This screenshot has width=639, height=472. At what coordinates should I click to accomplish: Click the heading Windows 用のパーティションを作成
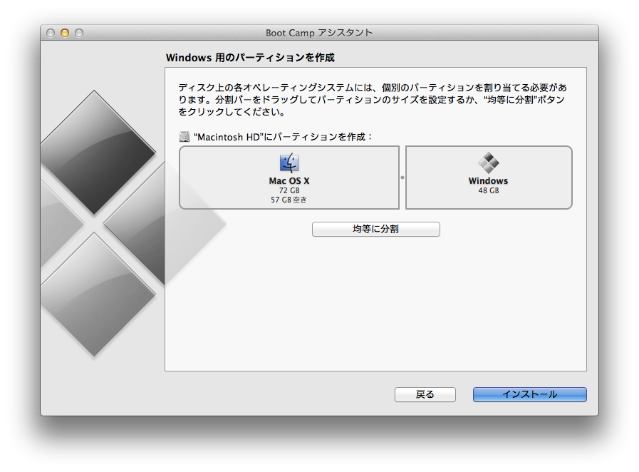250,58
